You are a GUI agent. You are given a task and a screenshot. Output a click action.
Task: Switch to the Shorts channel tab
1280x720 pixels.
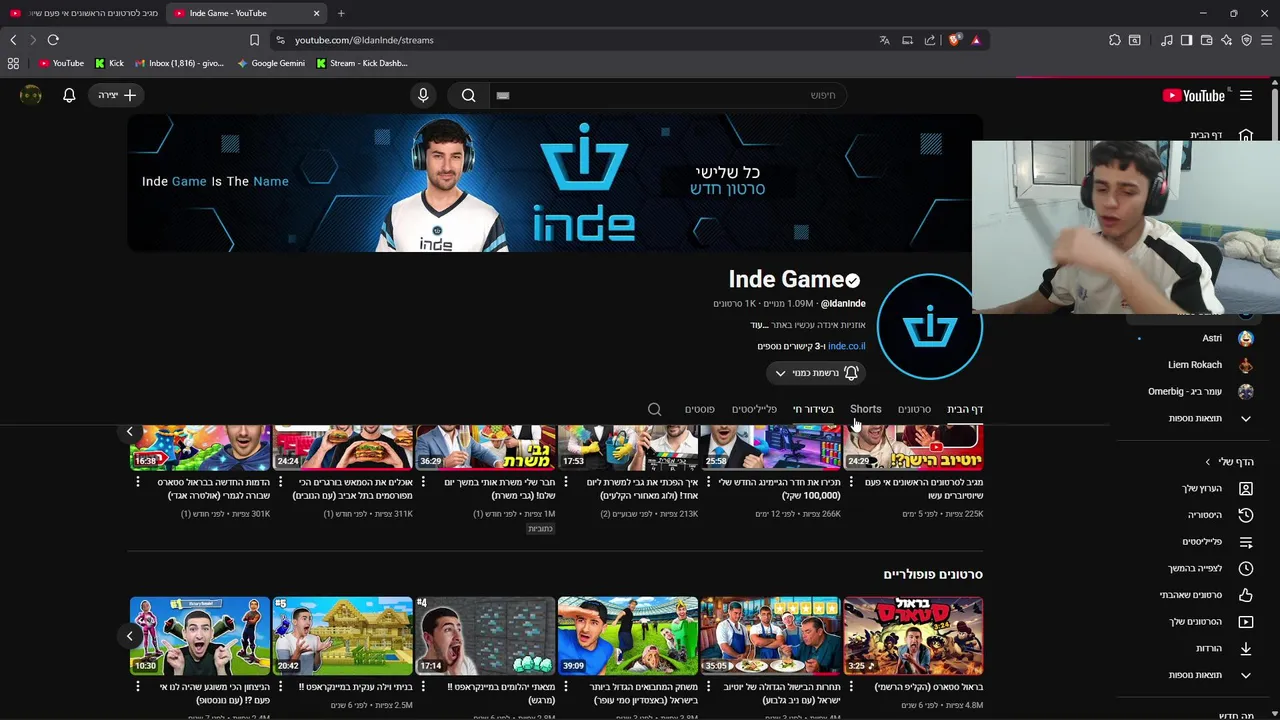pos(866,409)
